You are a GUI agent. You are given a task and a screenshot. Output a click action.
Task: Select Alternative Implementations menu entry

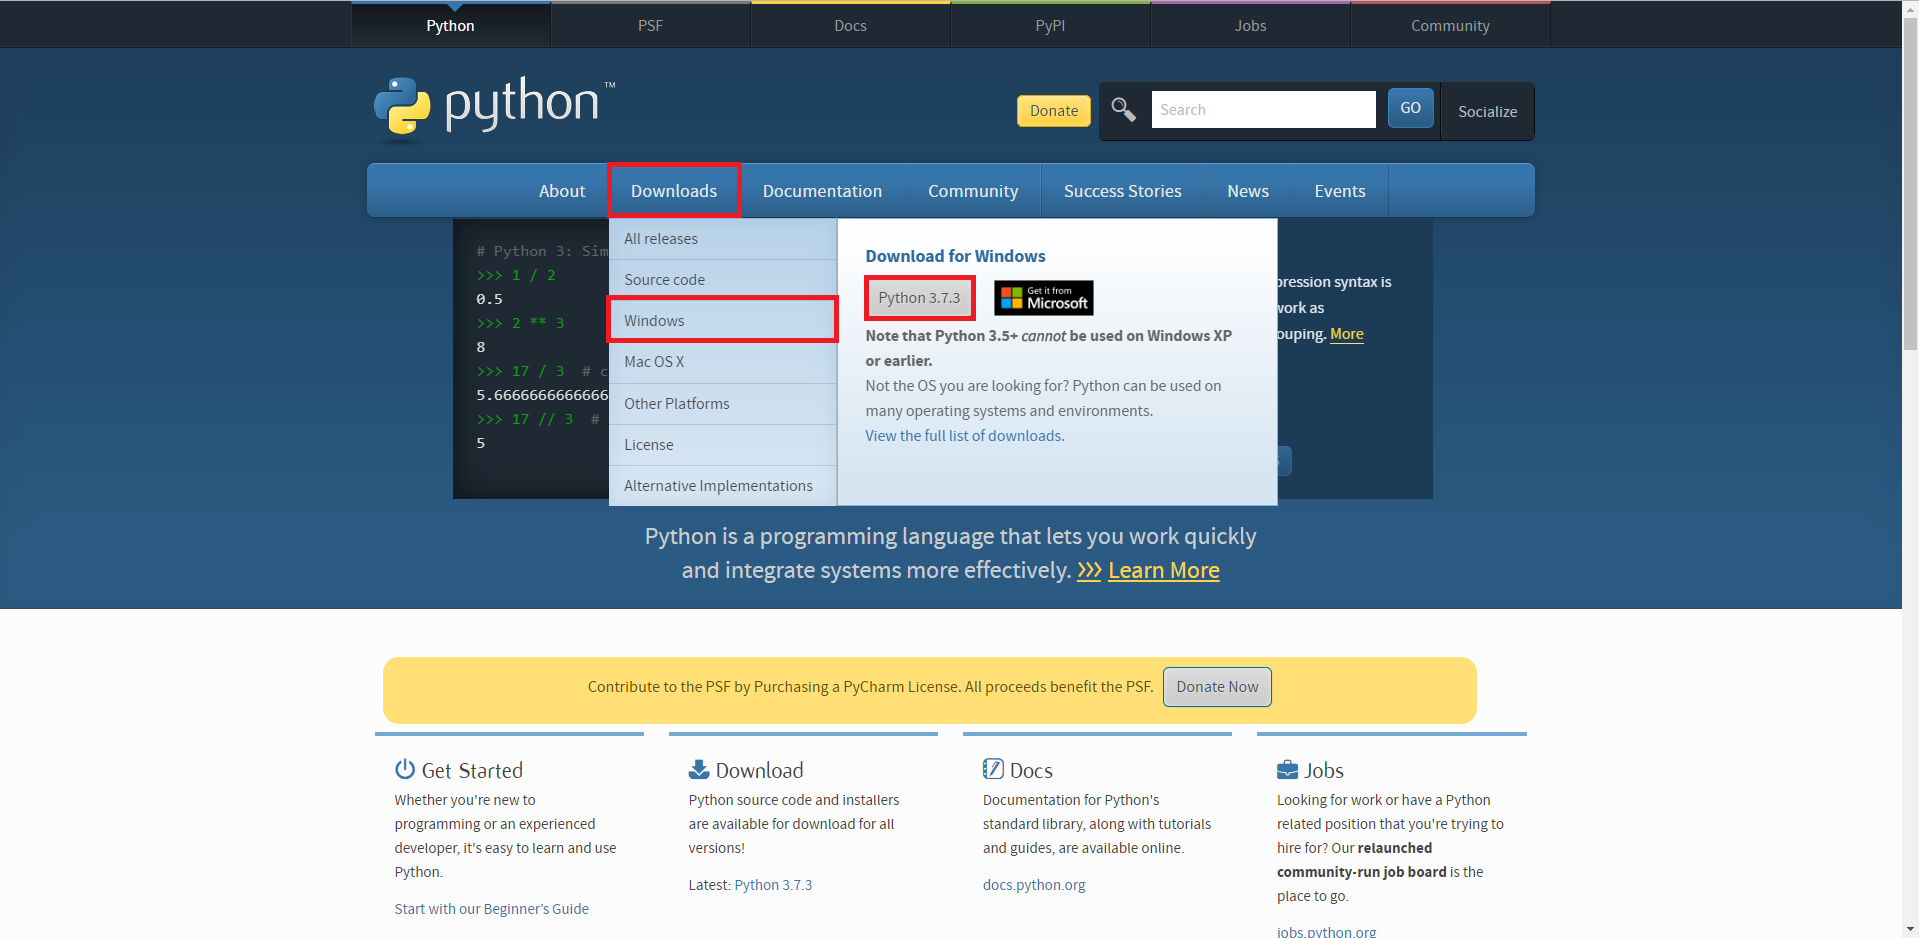[x=722, y=486]
